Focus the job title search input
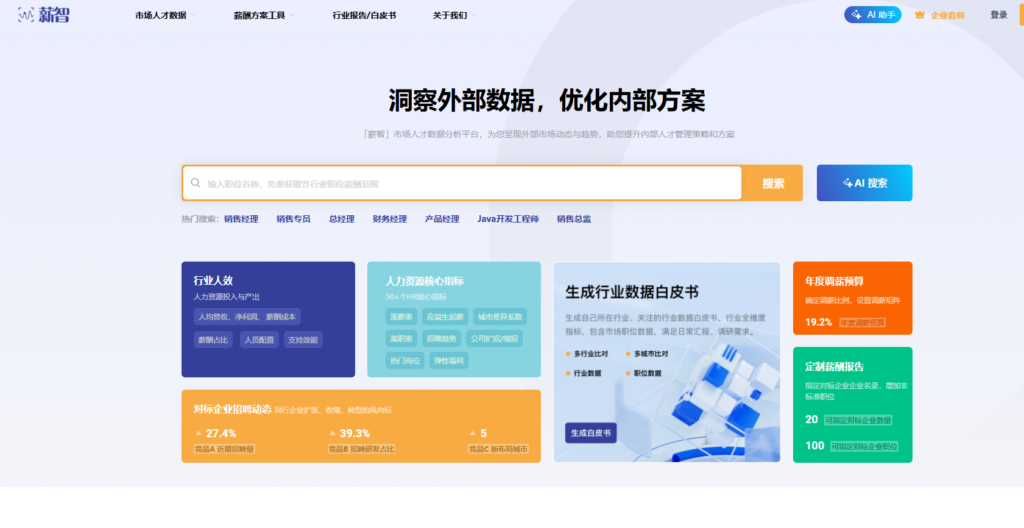Viewport: 1024px width, 528px height. point(462,183)
